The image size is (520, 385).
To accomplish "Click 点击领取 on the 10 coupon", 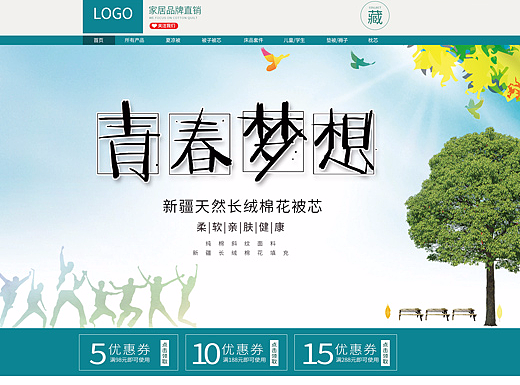I will coord(274,353).
